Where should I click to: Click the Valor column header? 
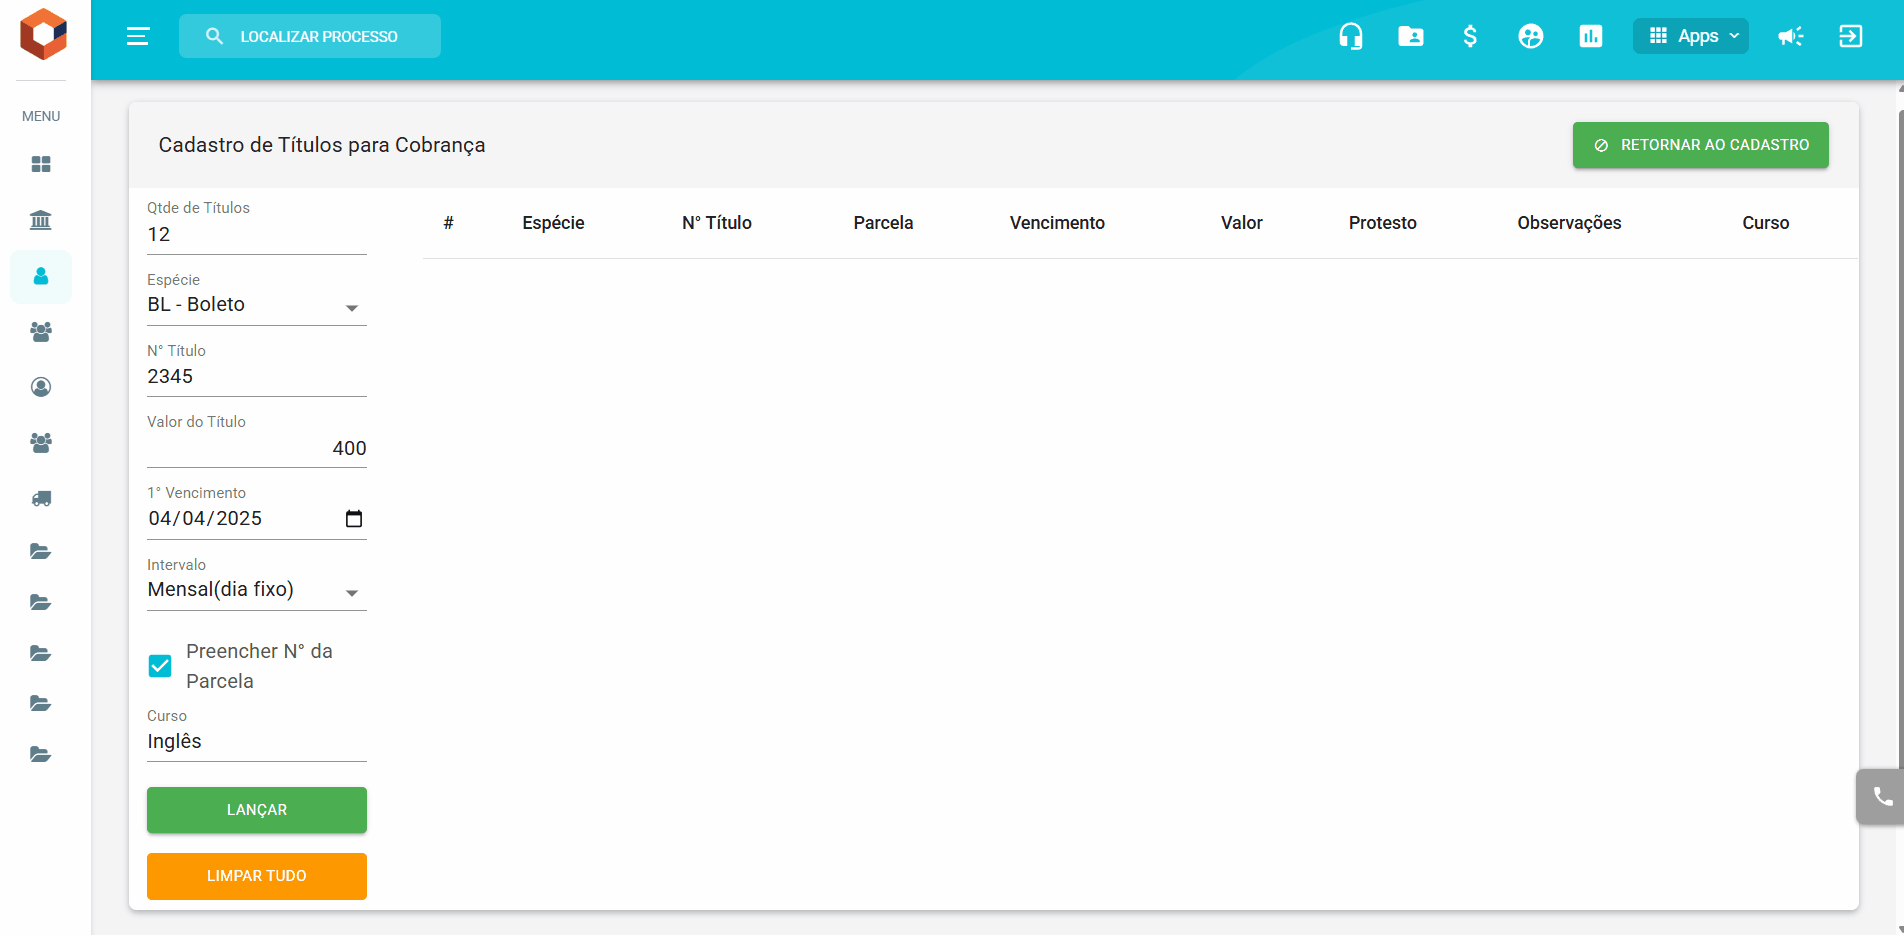click(1241, 223)
